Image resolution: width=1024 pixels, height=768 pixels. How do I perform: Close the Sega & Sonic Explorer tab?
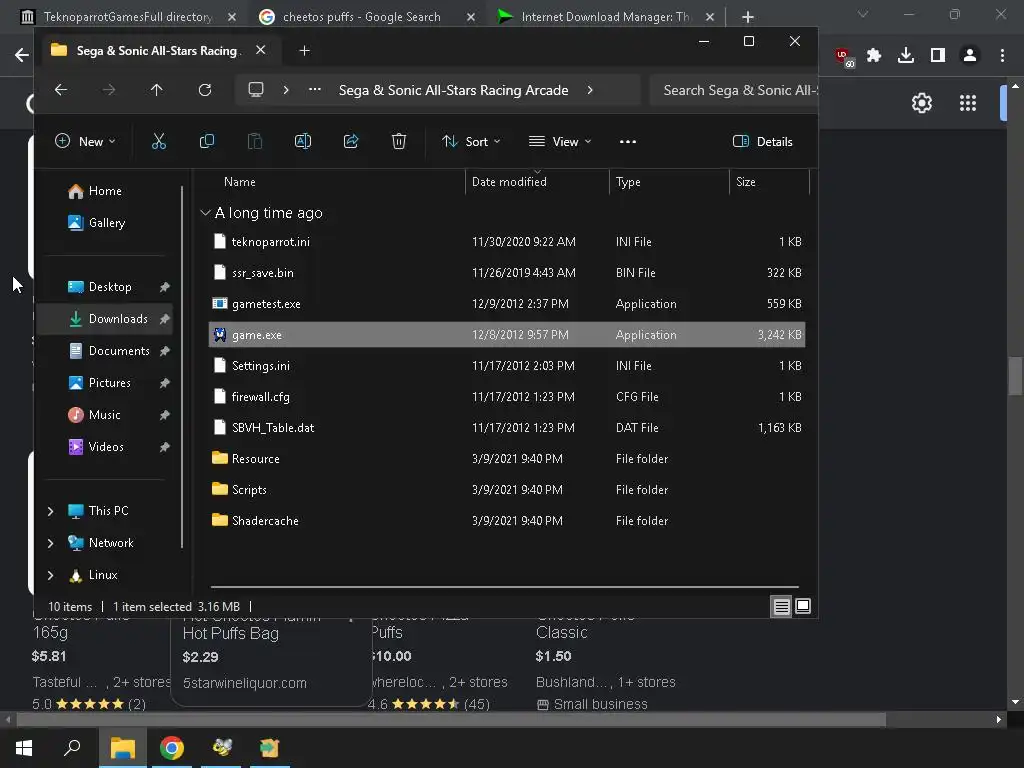261,50
